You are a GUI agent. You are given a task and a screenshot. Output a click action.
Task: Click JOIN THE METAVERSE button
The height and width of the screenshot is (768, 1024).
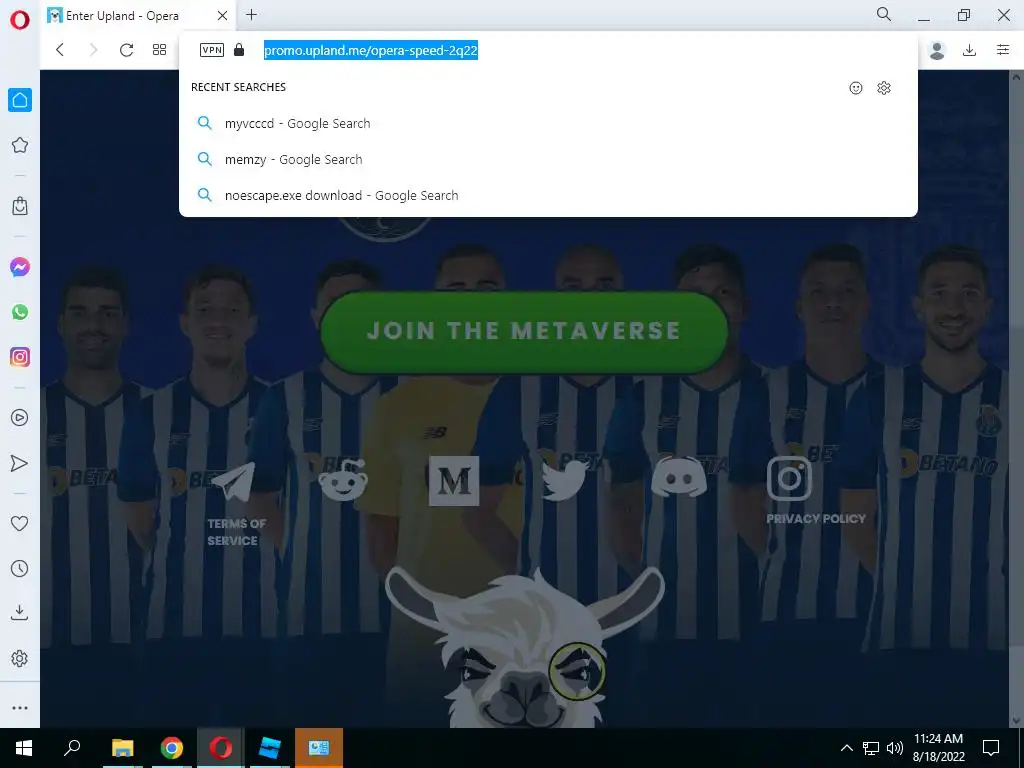(524, 331)
